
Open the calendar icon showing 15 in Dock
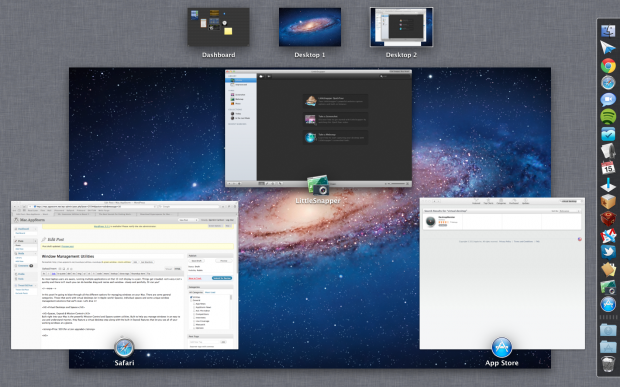tap(608, 168)
